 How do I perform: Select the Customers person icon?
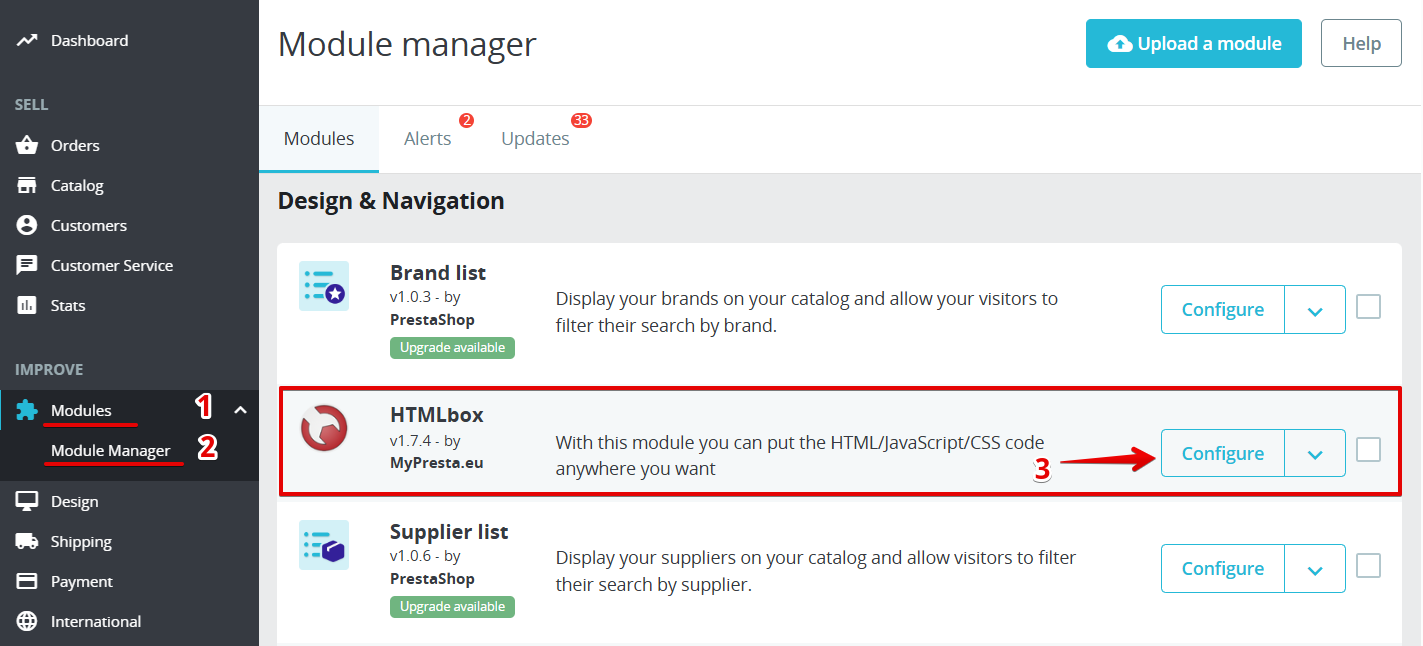pyautogui.click(x=27, y=226)
